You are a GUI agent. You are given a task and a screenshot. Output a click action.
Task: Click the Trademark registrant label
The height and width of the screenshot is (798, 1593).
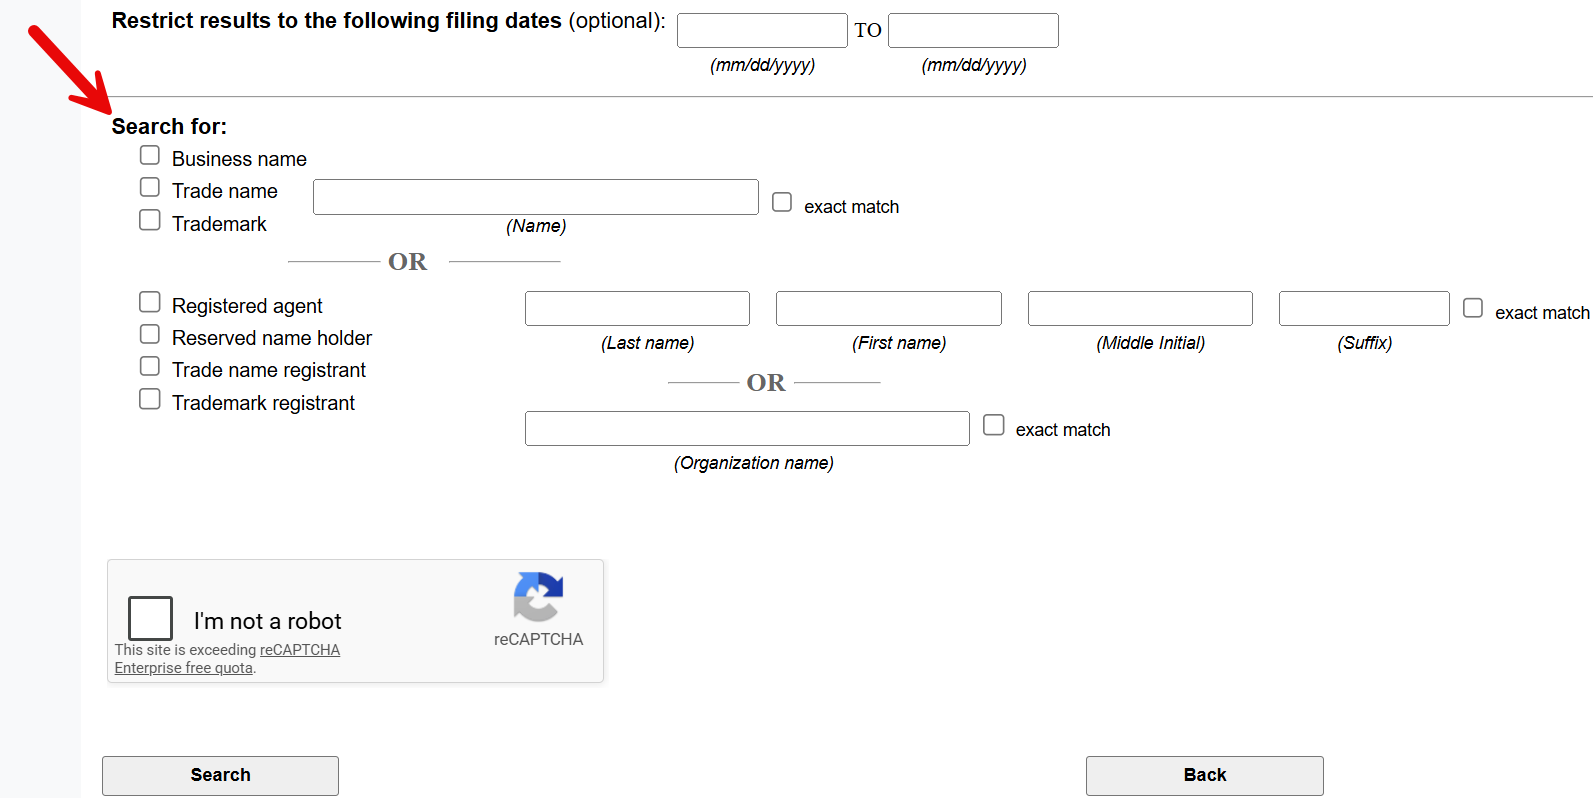tap(263, 403)
